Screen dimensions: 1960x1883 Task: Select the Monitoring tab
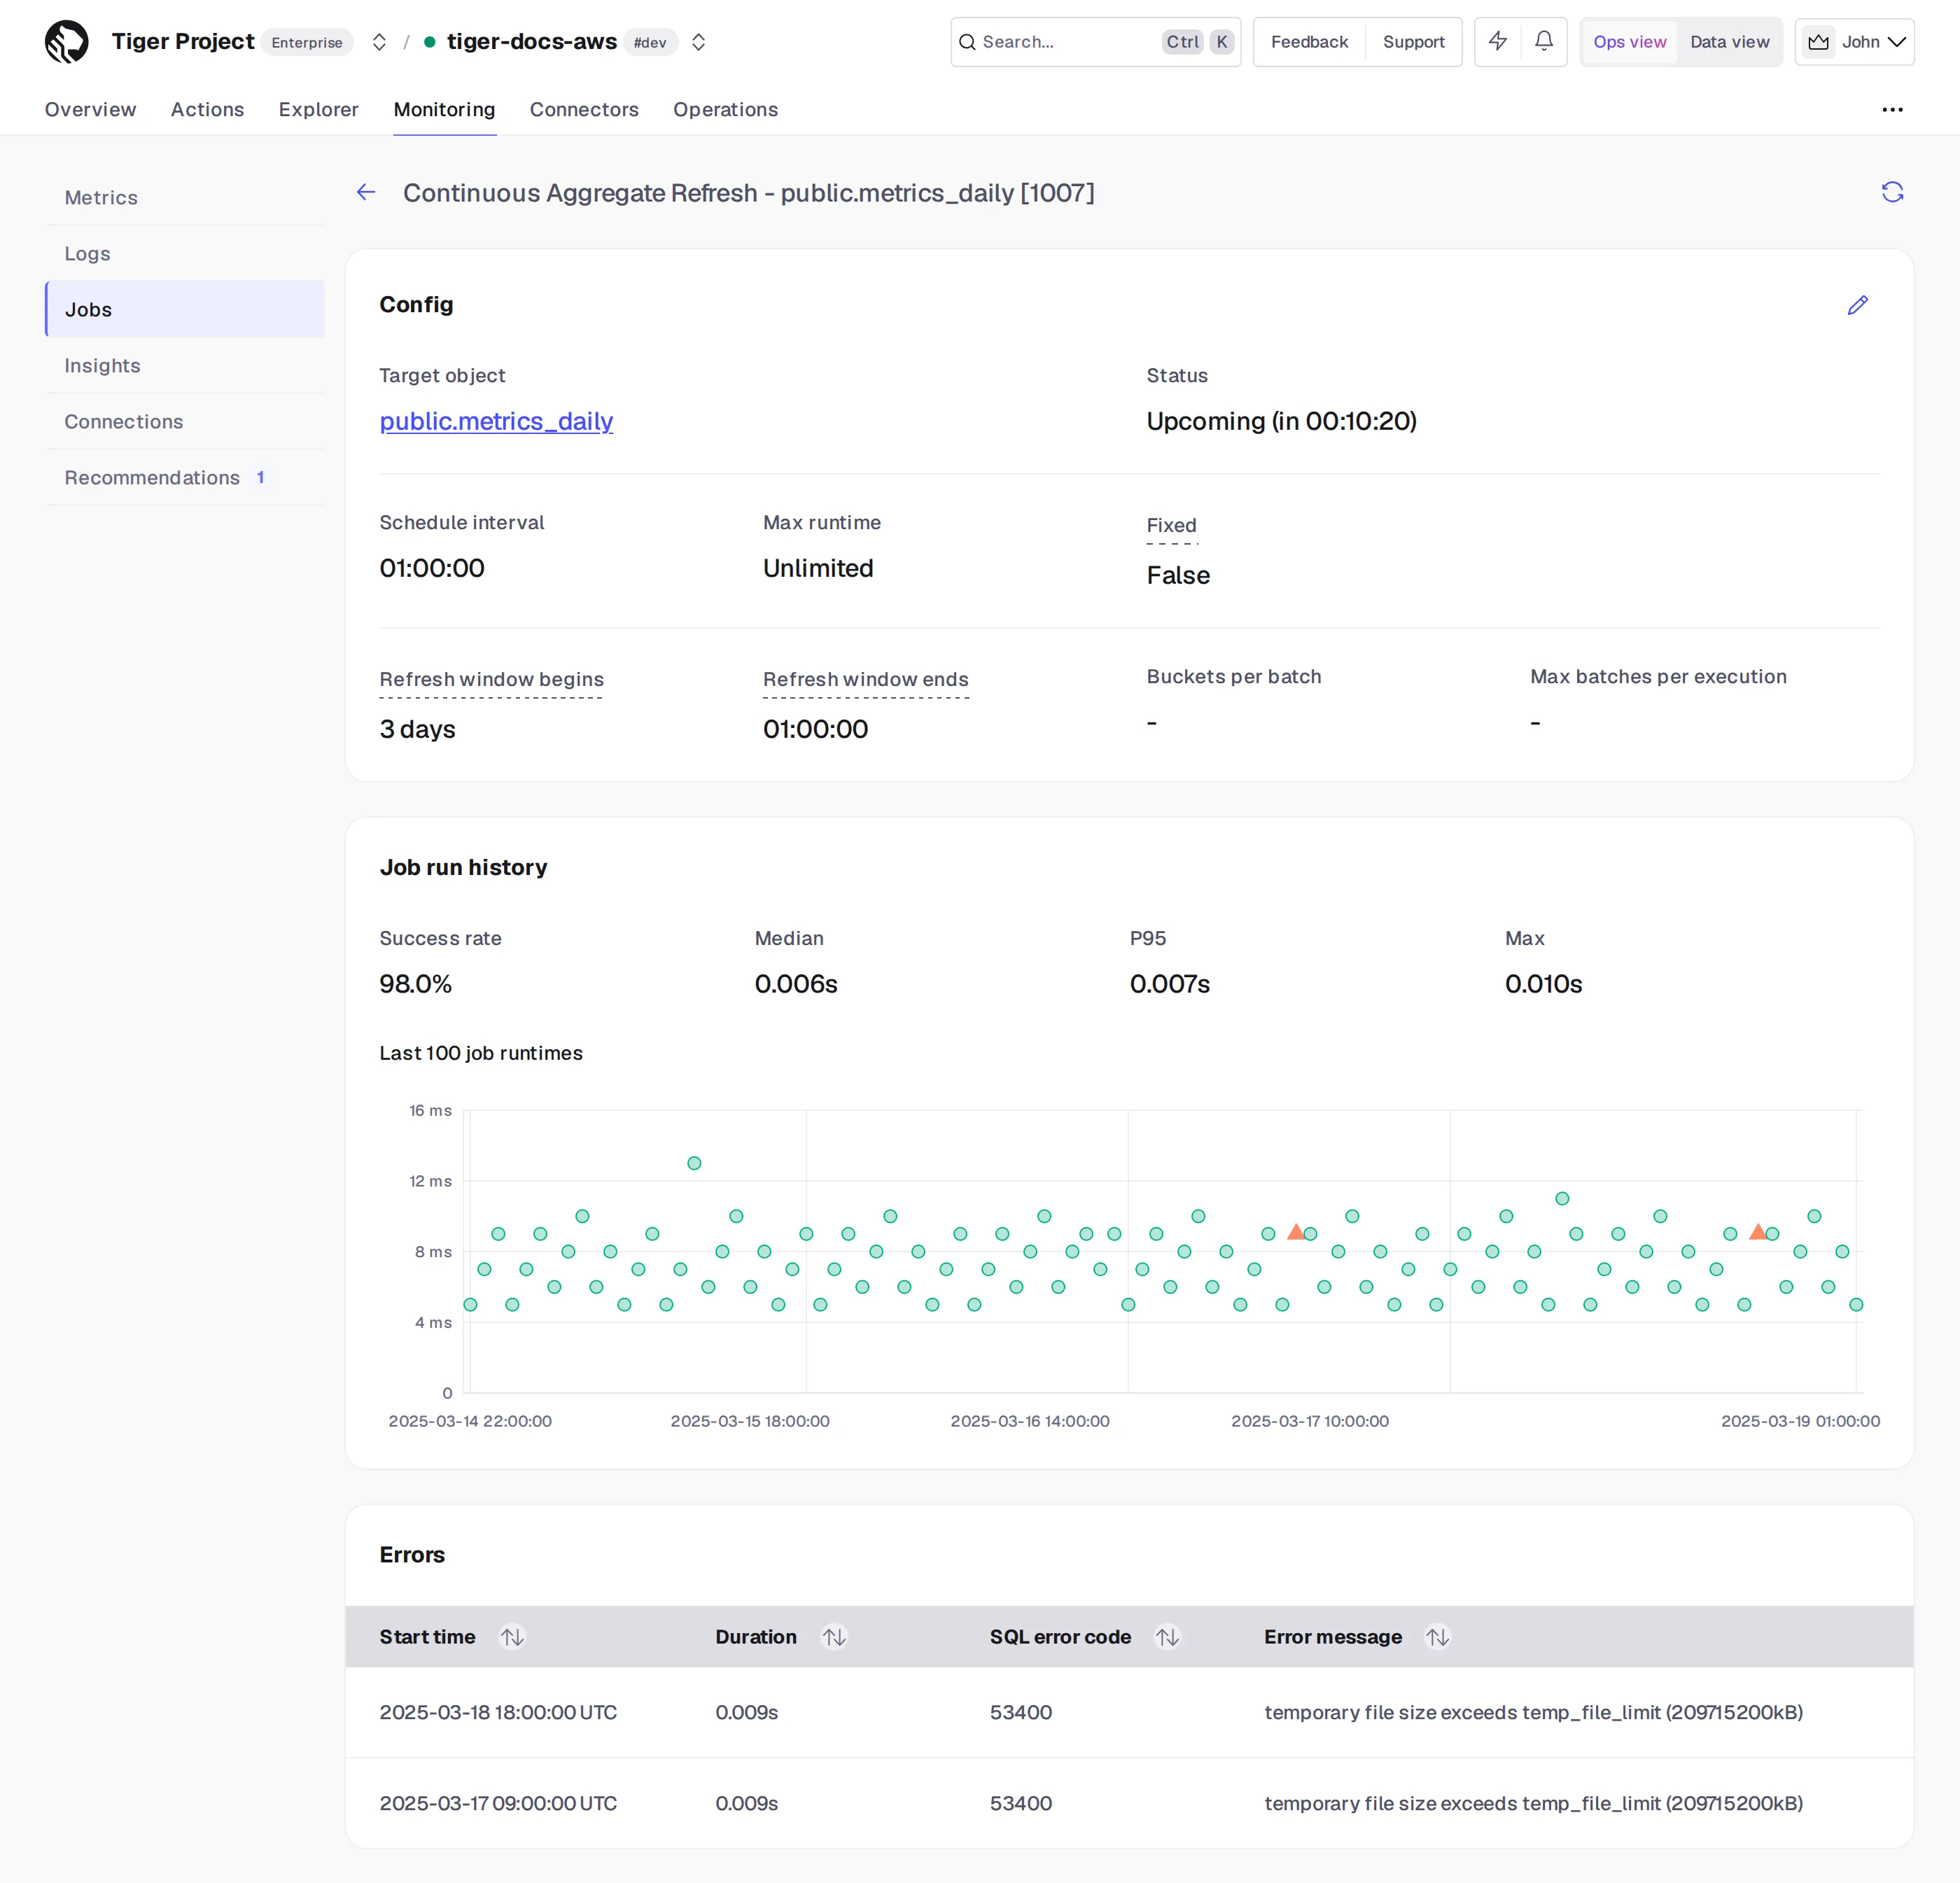[x=444, y=109]
